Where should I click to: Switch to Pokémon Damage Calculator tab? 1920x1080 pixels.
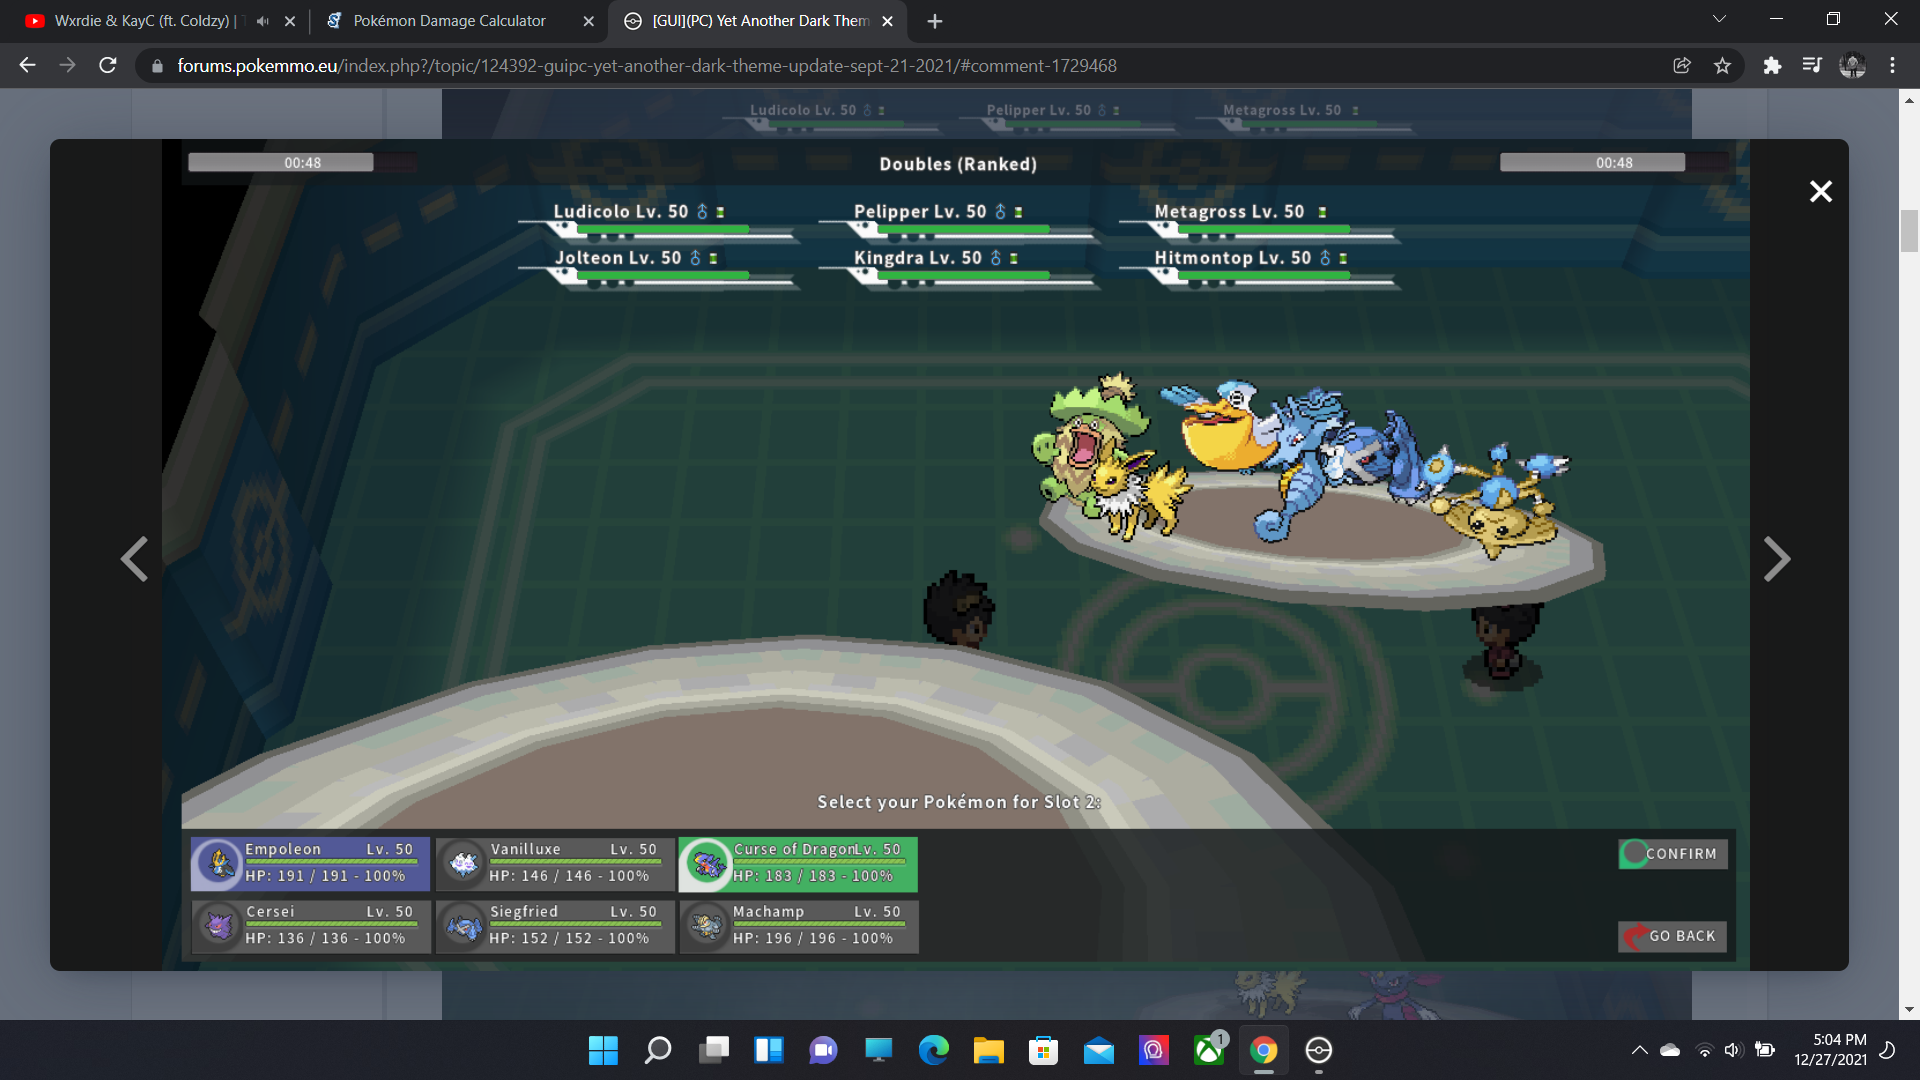tap(448, 21)
